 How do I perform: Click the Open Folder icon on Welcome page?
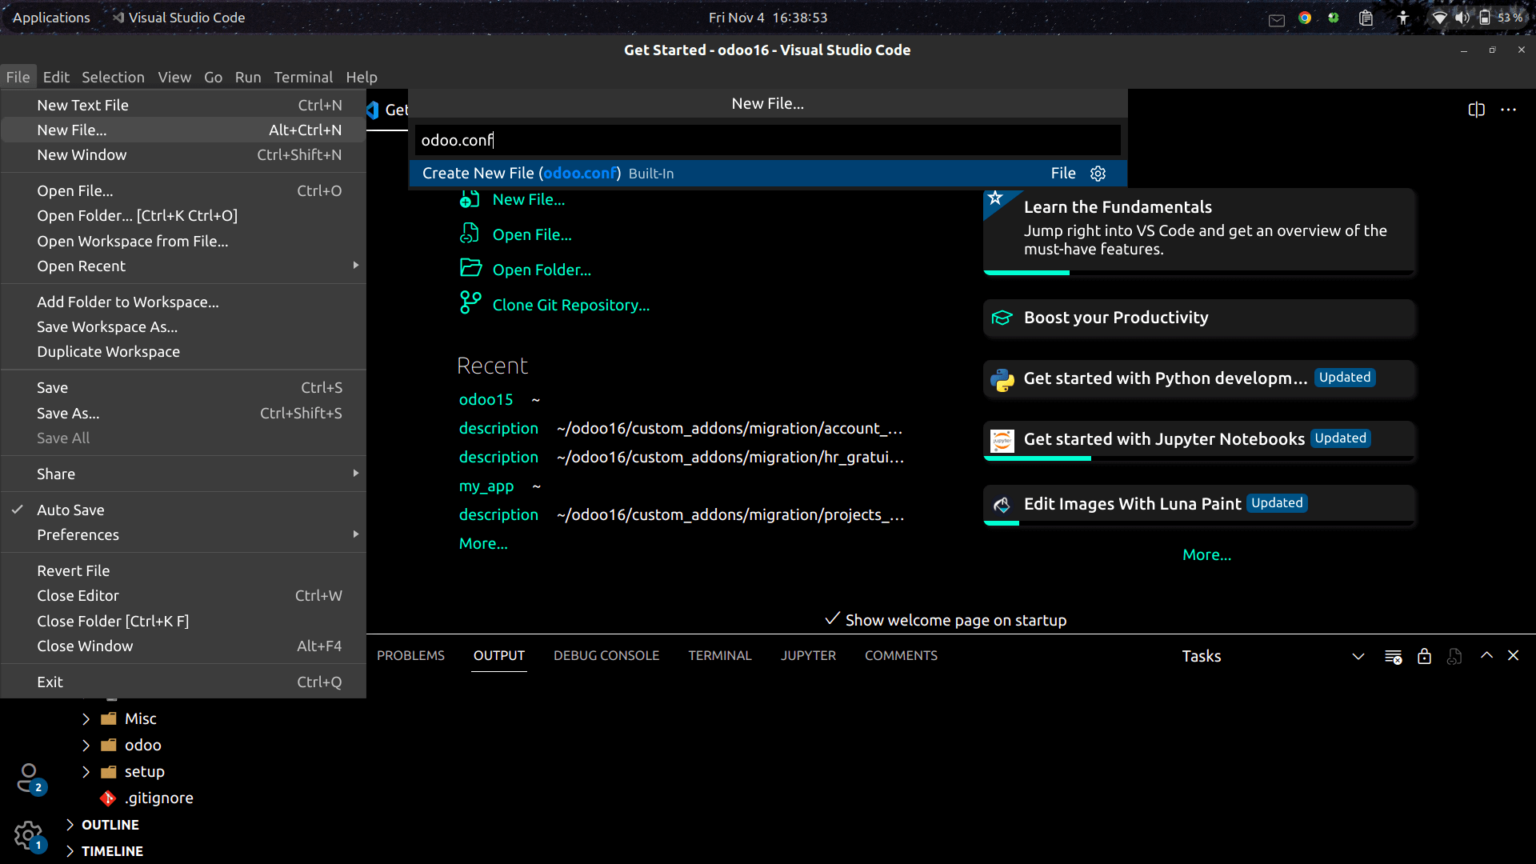click(x=470, y=268)
